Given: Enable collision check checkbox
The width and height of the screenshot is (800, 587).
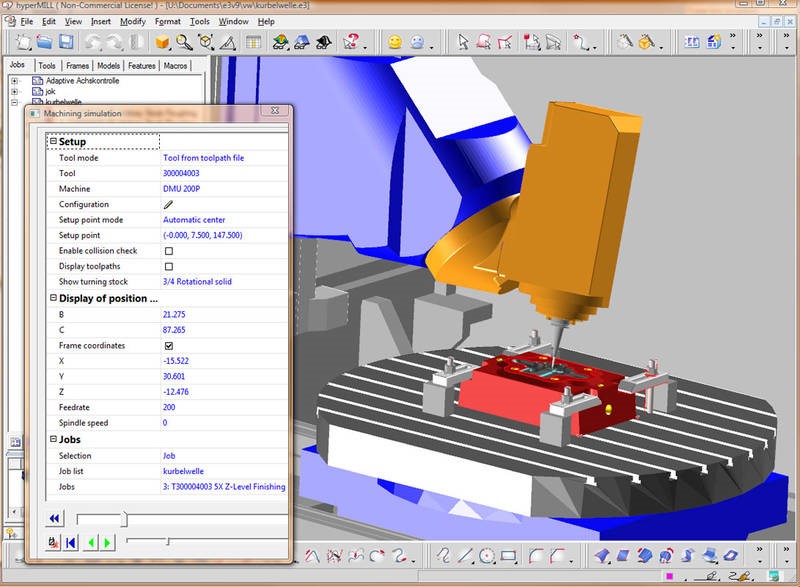Looking at the screenshot, I should 169,251.
